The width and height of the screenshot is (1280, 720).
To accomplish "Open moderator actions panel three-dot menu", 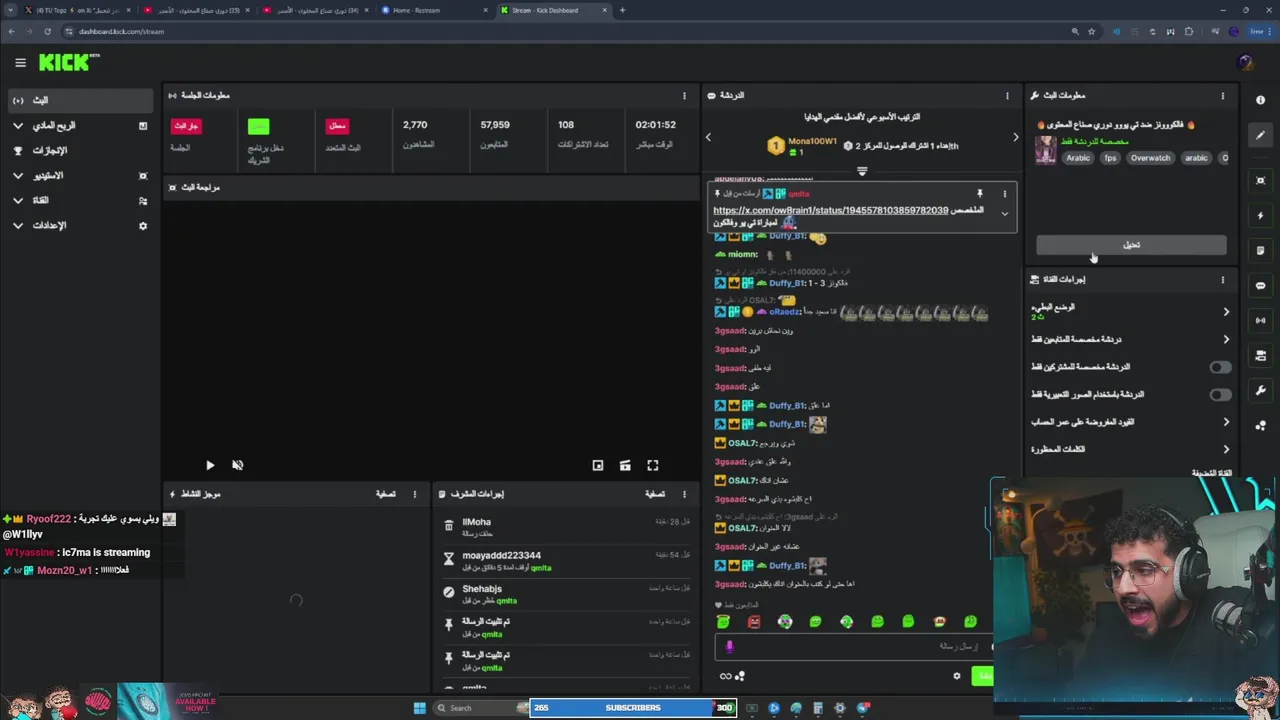I will 684,494.
